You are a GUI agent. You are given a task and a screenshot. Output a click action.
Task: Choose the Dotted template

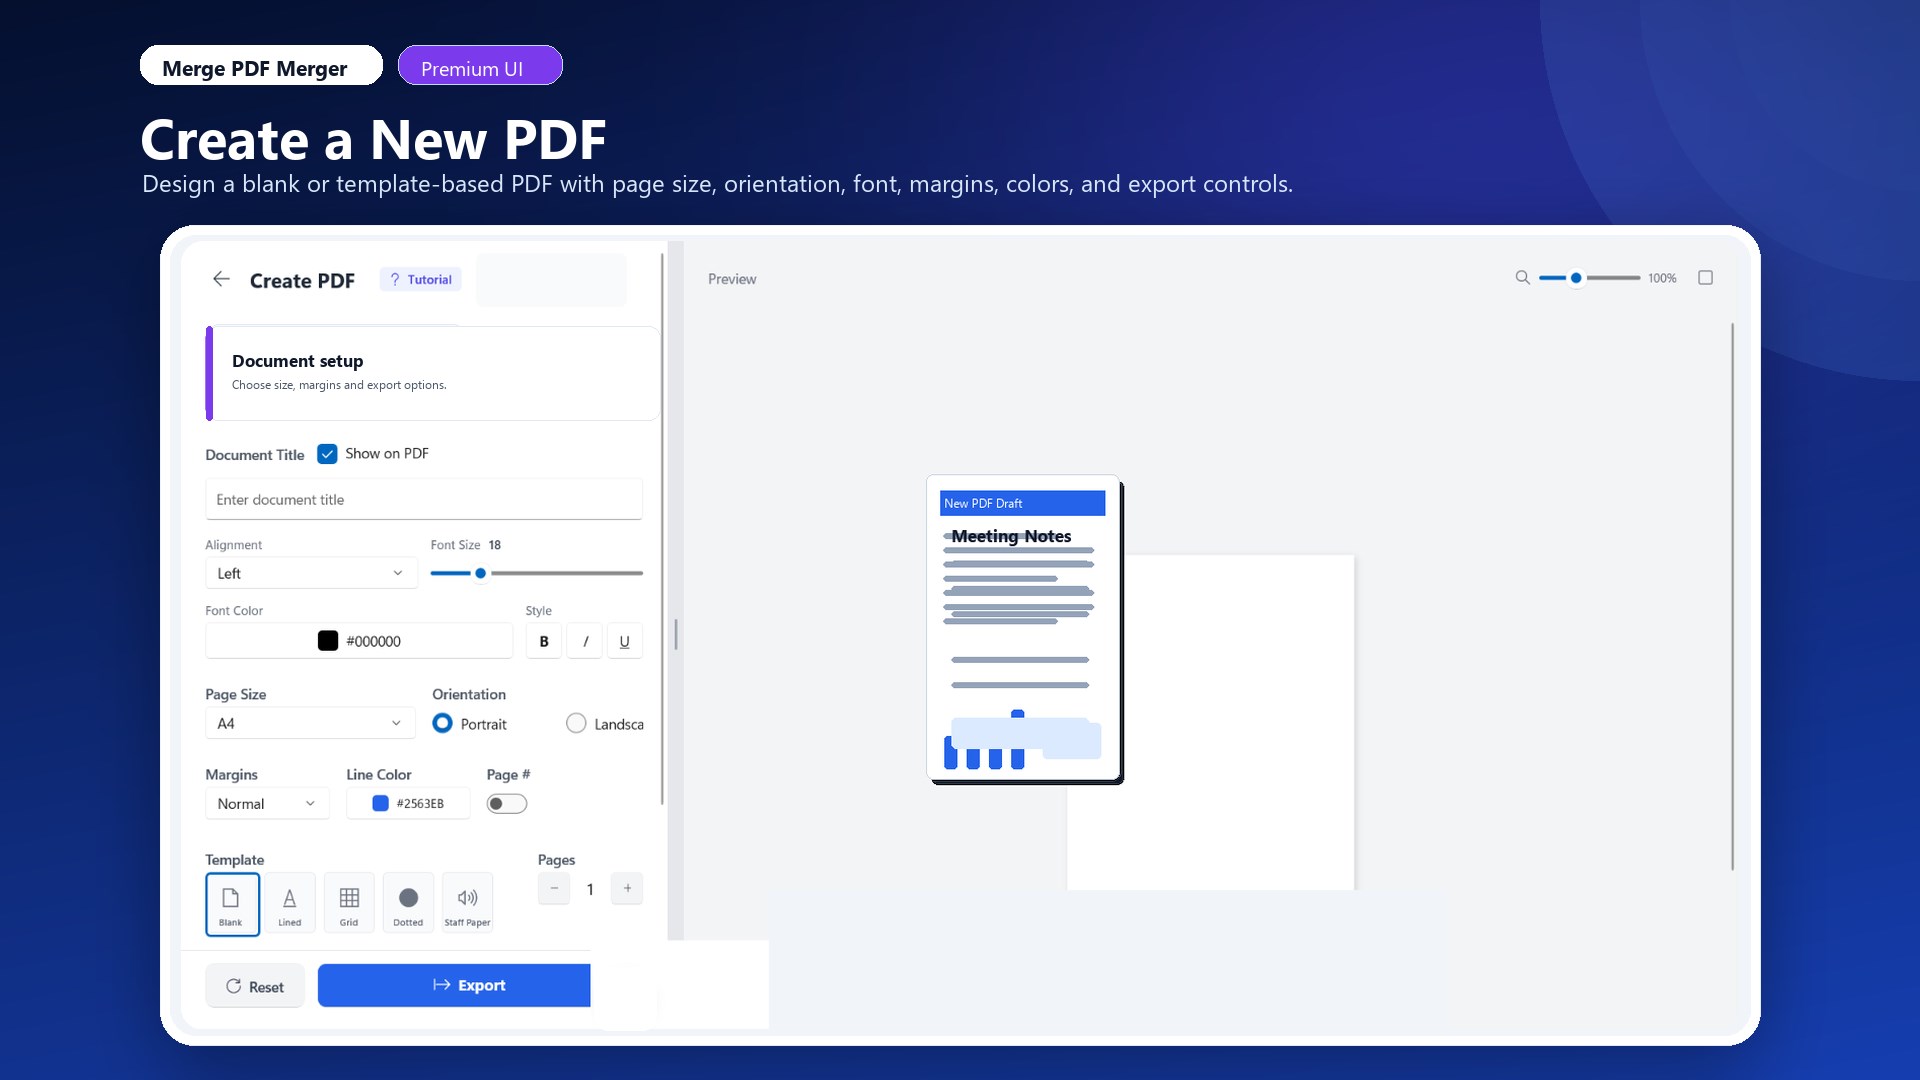click(x=408, y=904)
